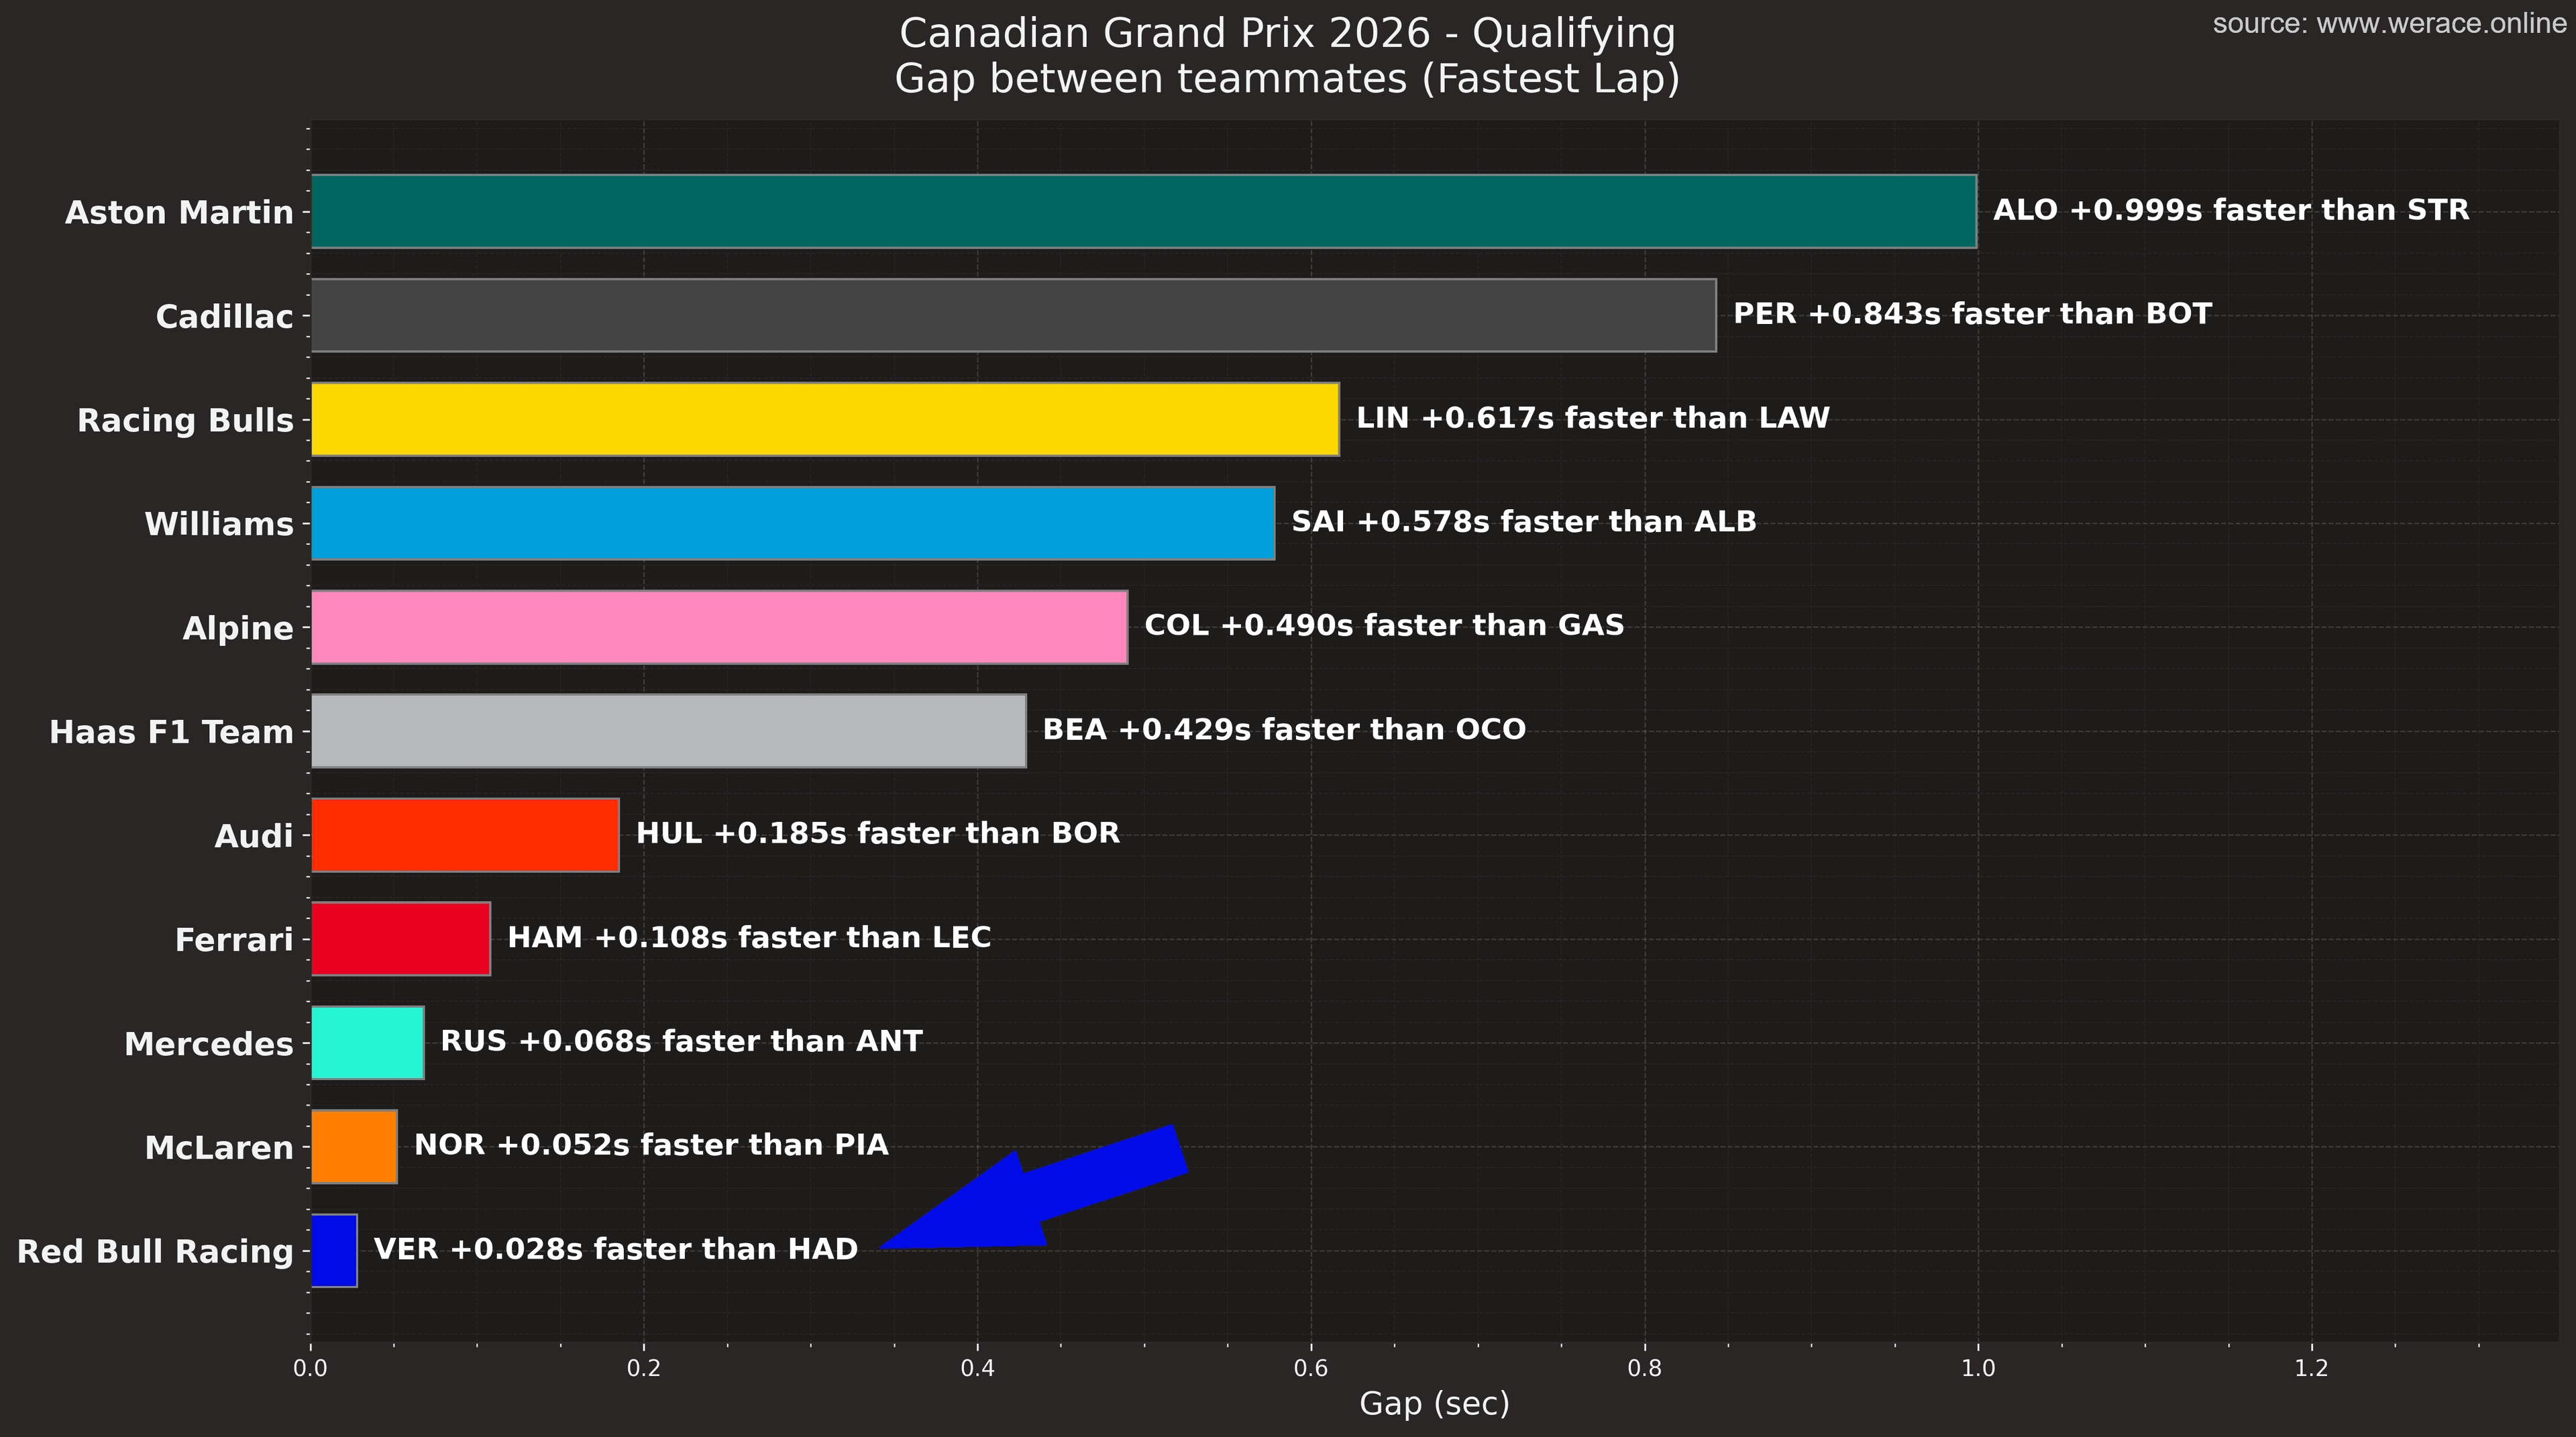Click "LIN +0.617s faster than LAW" annotation
This screenshot has height=1437, width=2576.
click(1593, 418)
